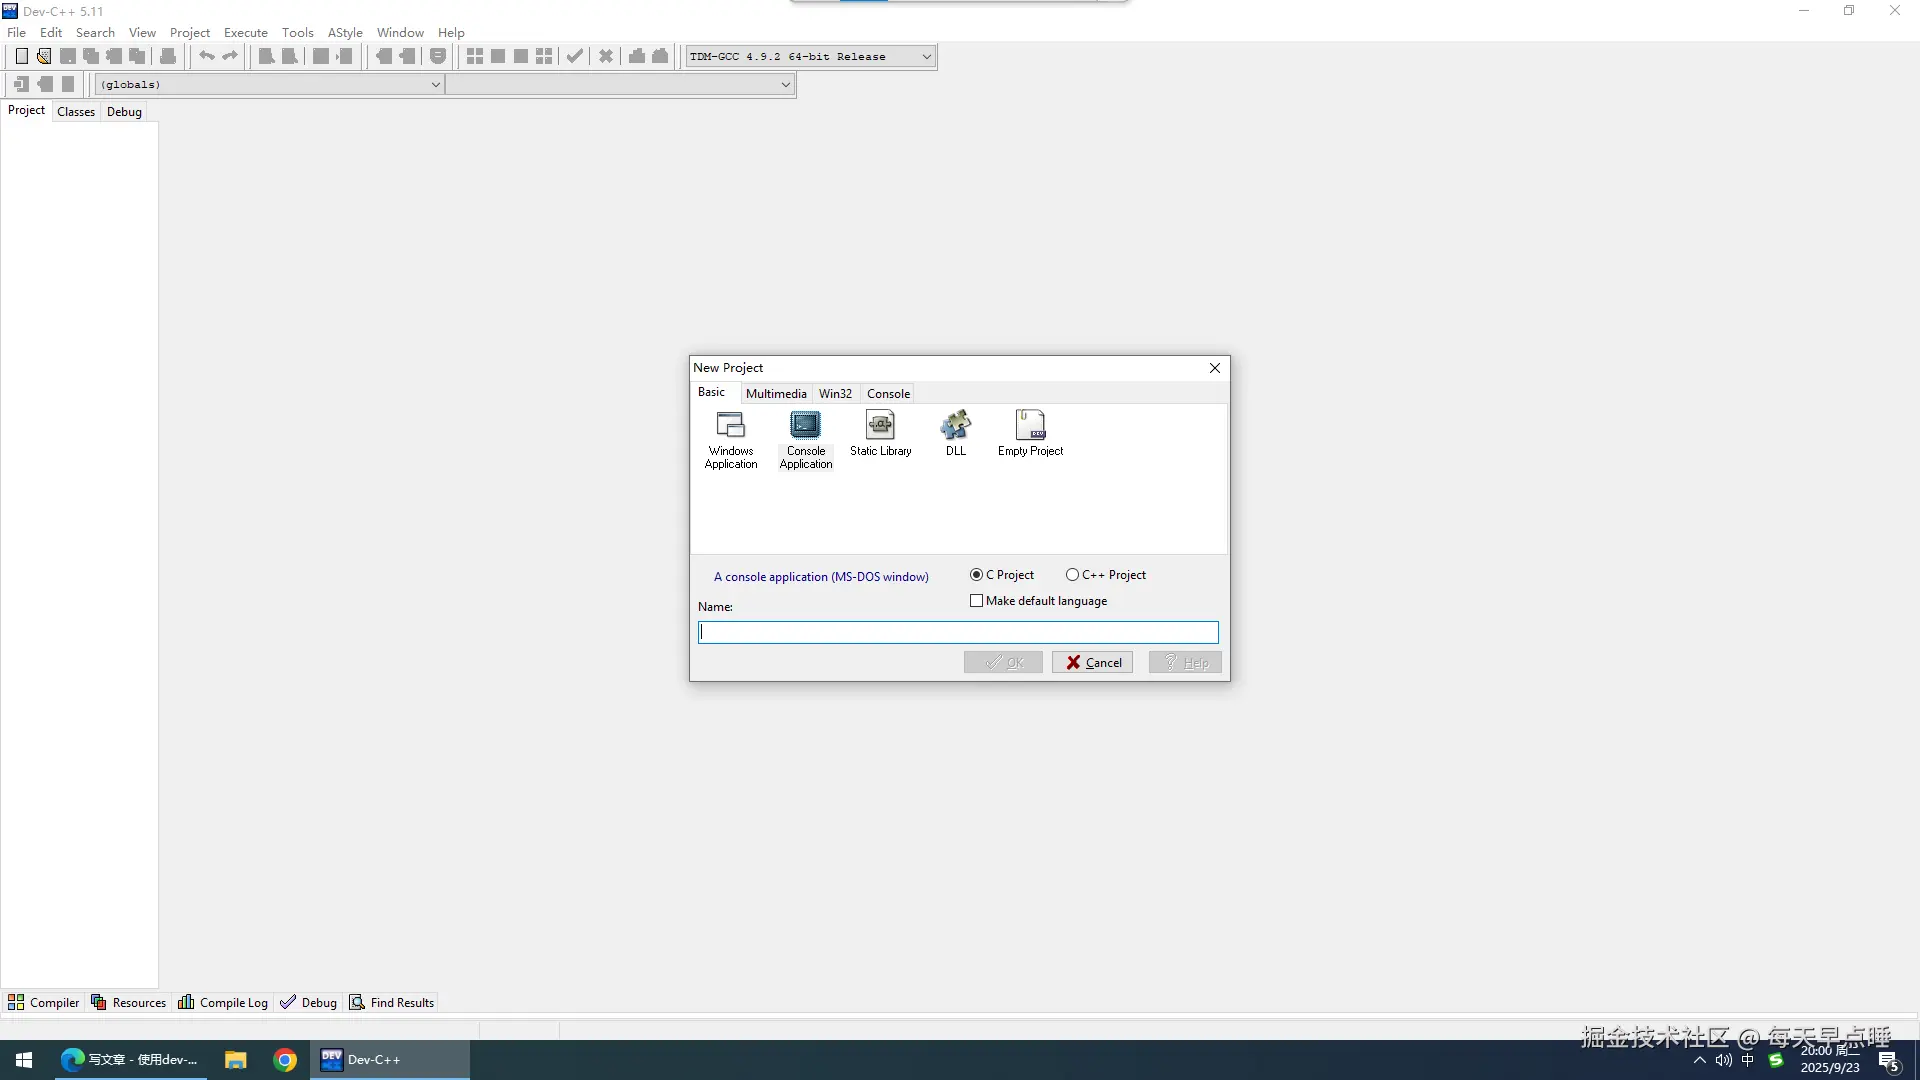Image resolution: width=1920 pixels, height=1080 pixels.
Task: Switch to the Classes side panel tab
Action: (76, 112)
